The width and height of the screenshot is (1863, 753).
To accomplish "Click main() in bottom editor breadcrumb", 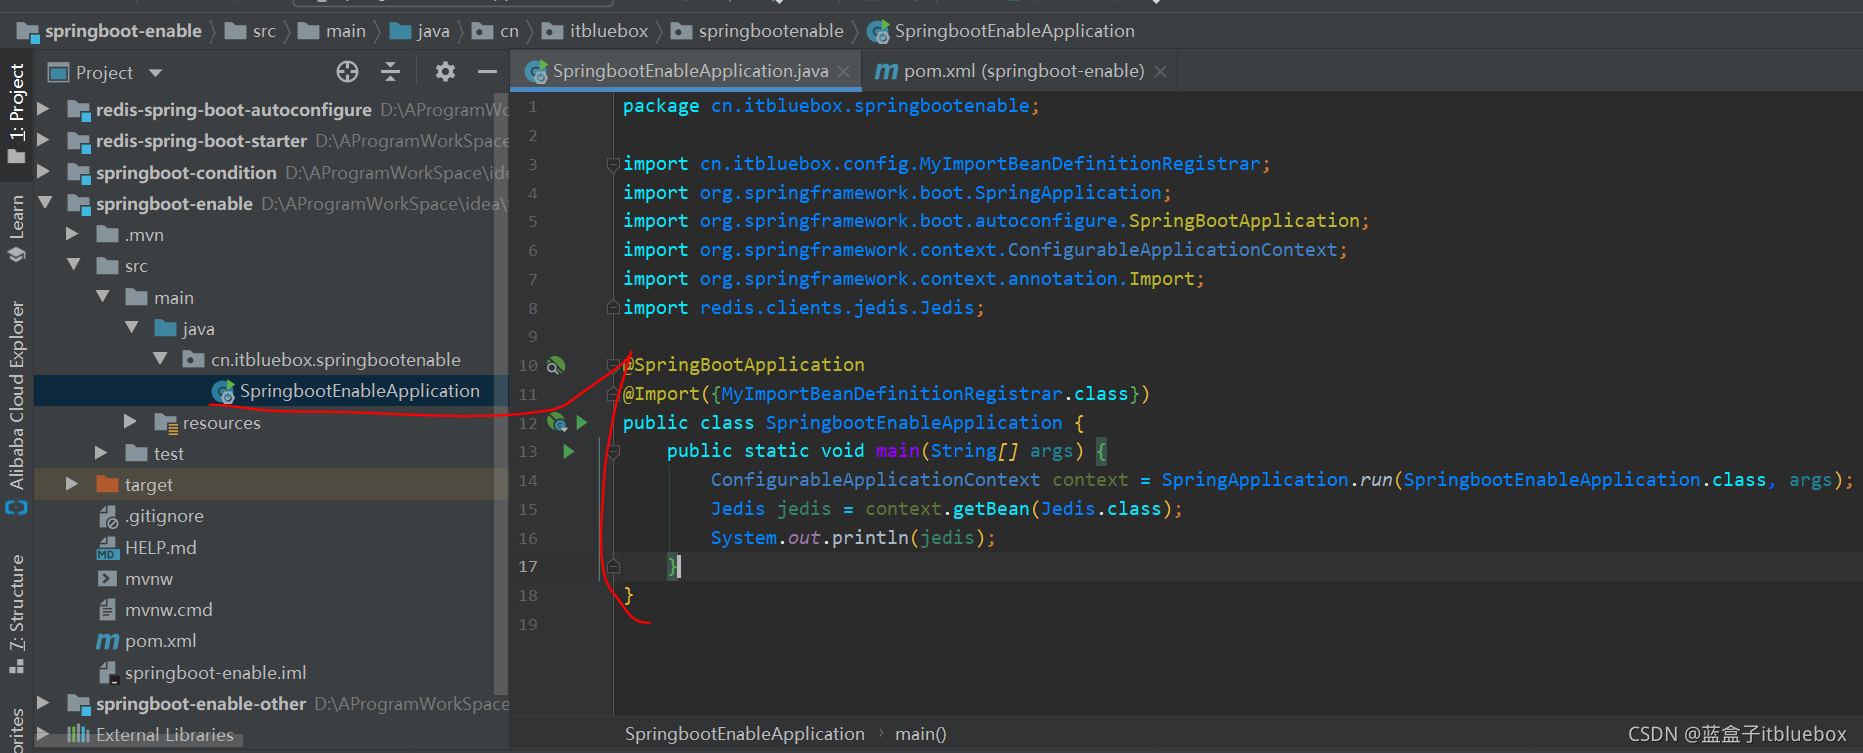I will point(920,734).
